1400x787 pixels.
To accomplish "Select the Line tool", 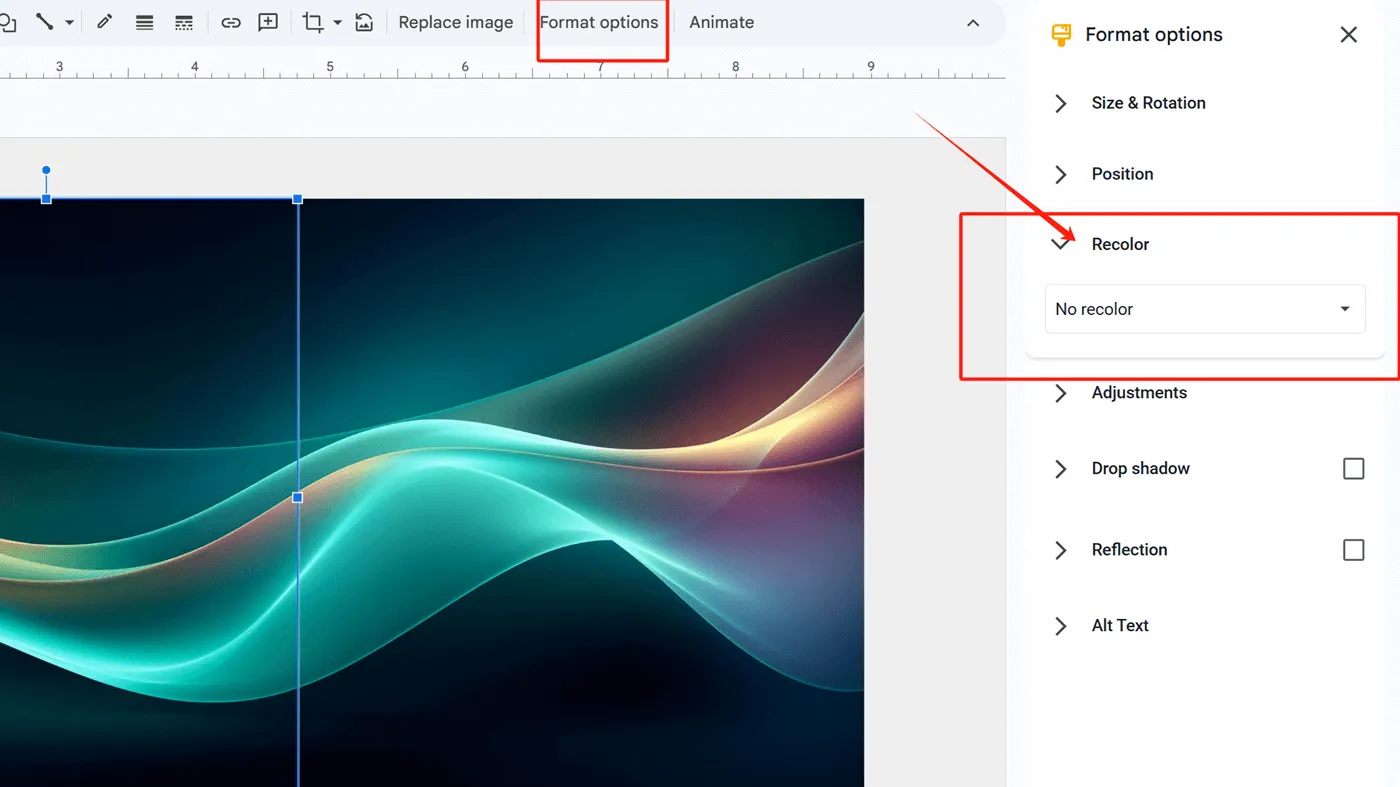I will coord(44,22).
